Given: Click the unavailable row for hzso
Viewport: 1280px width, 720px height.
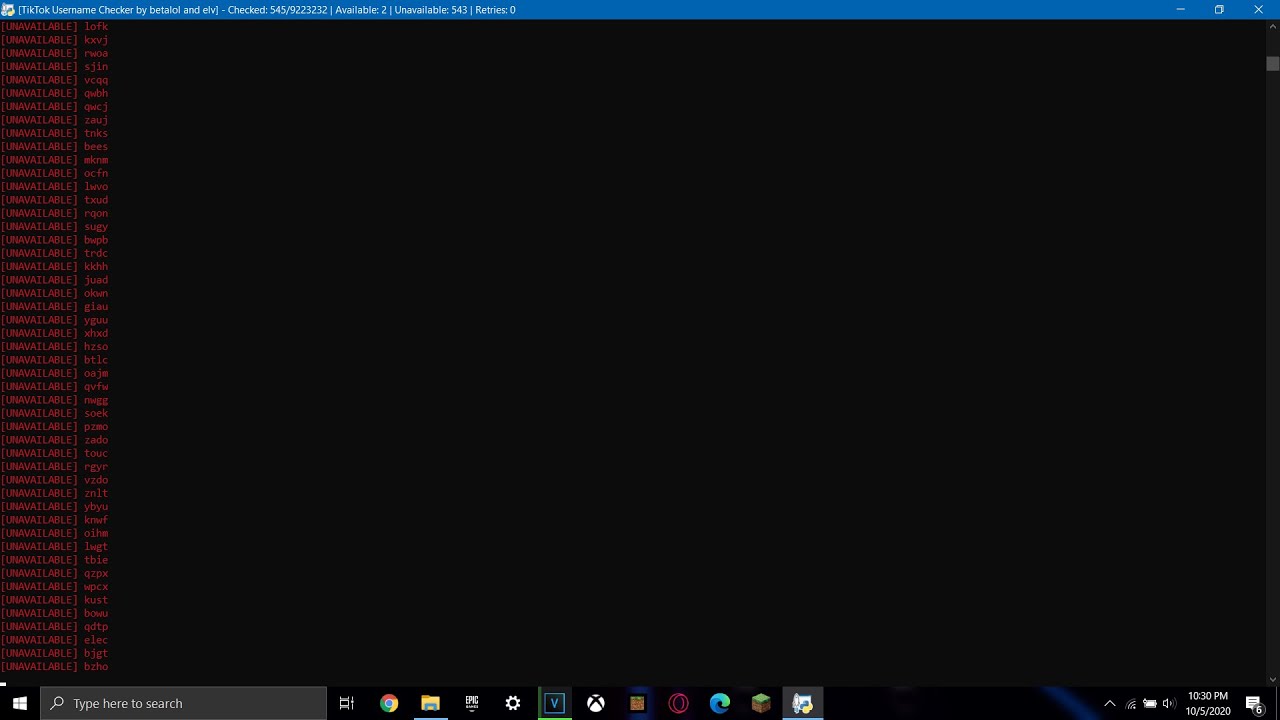Looking at the screenshot, I should pyautogui.click(x=54, y=347).
